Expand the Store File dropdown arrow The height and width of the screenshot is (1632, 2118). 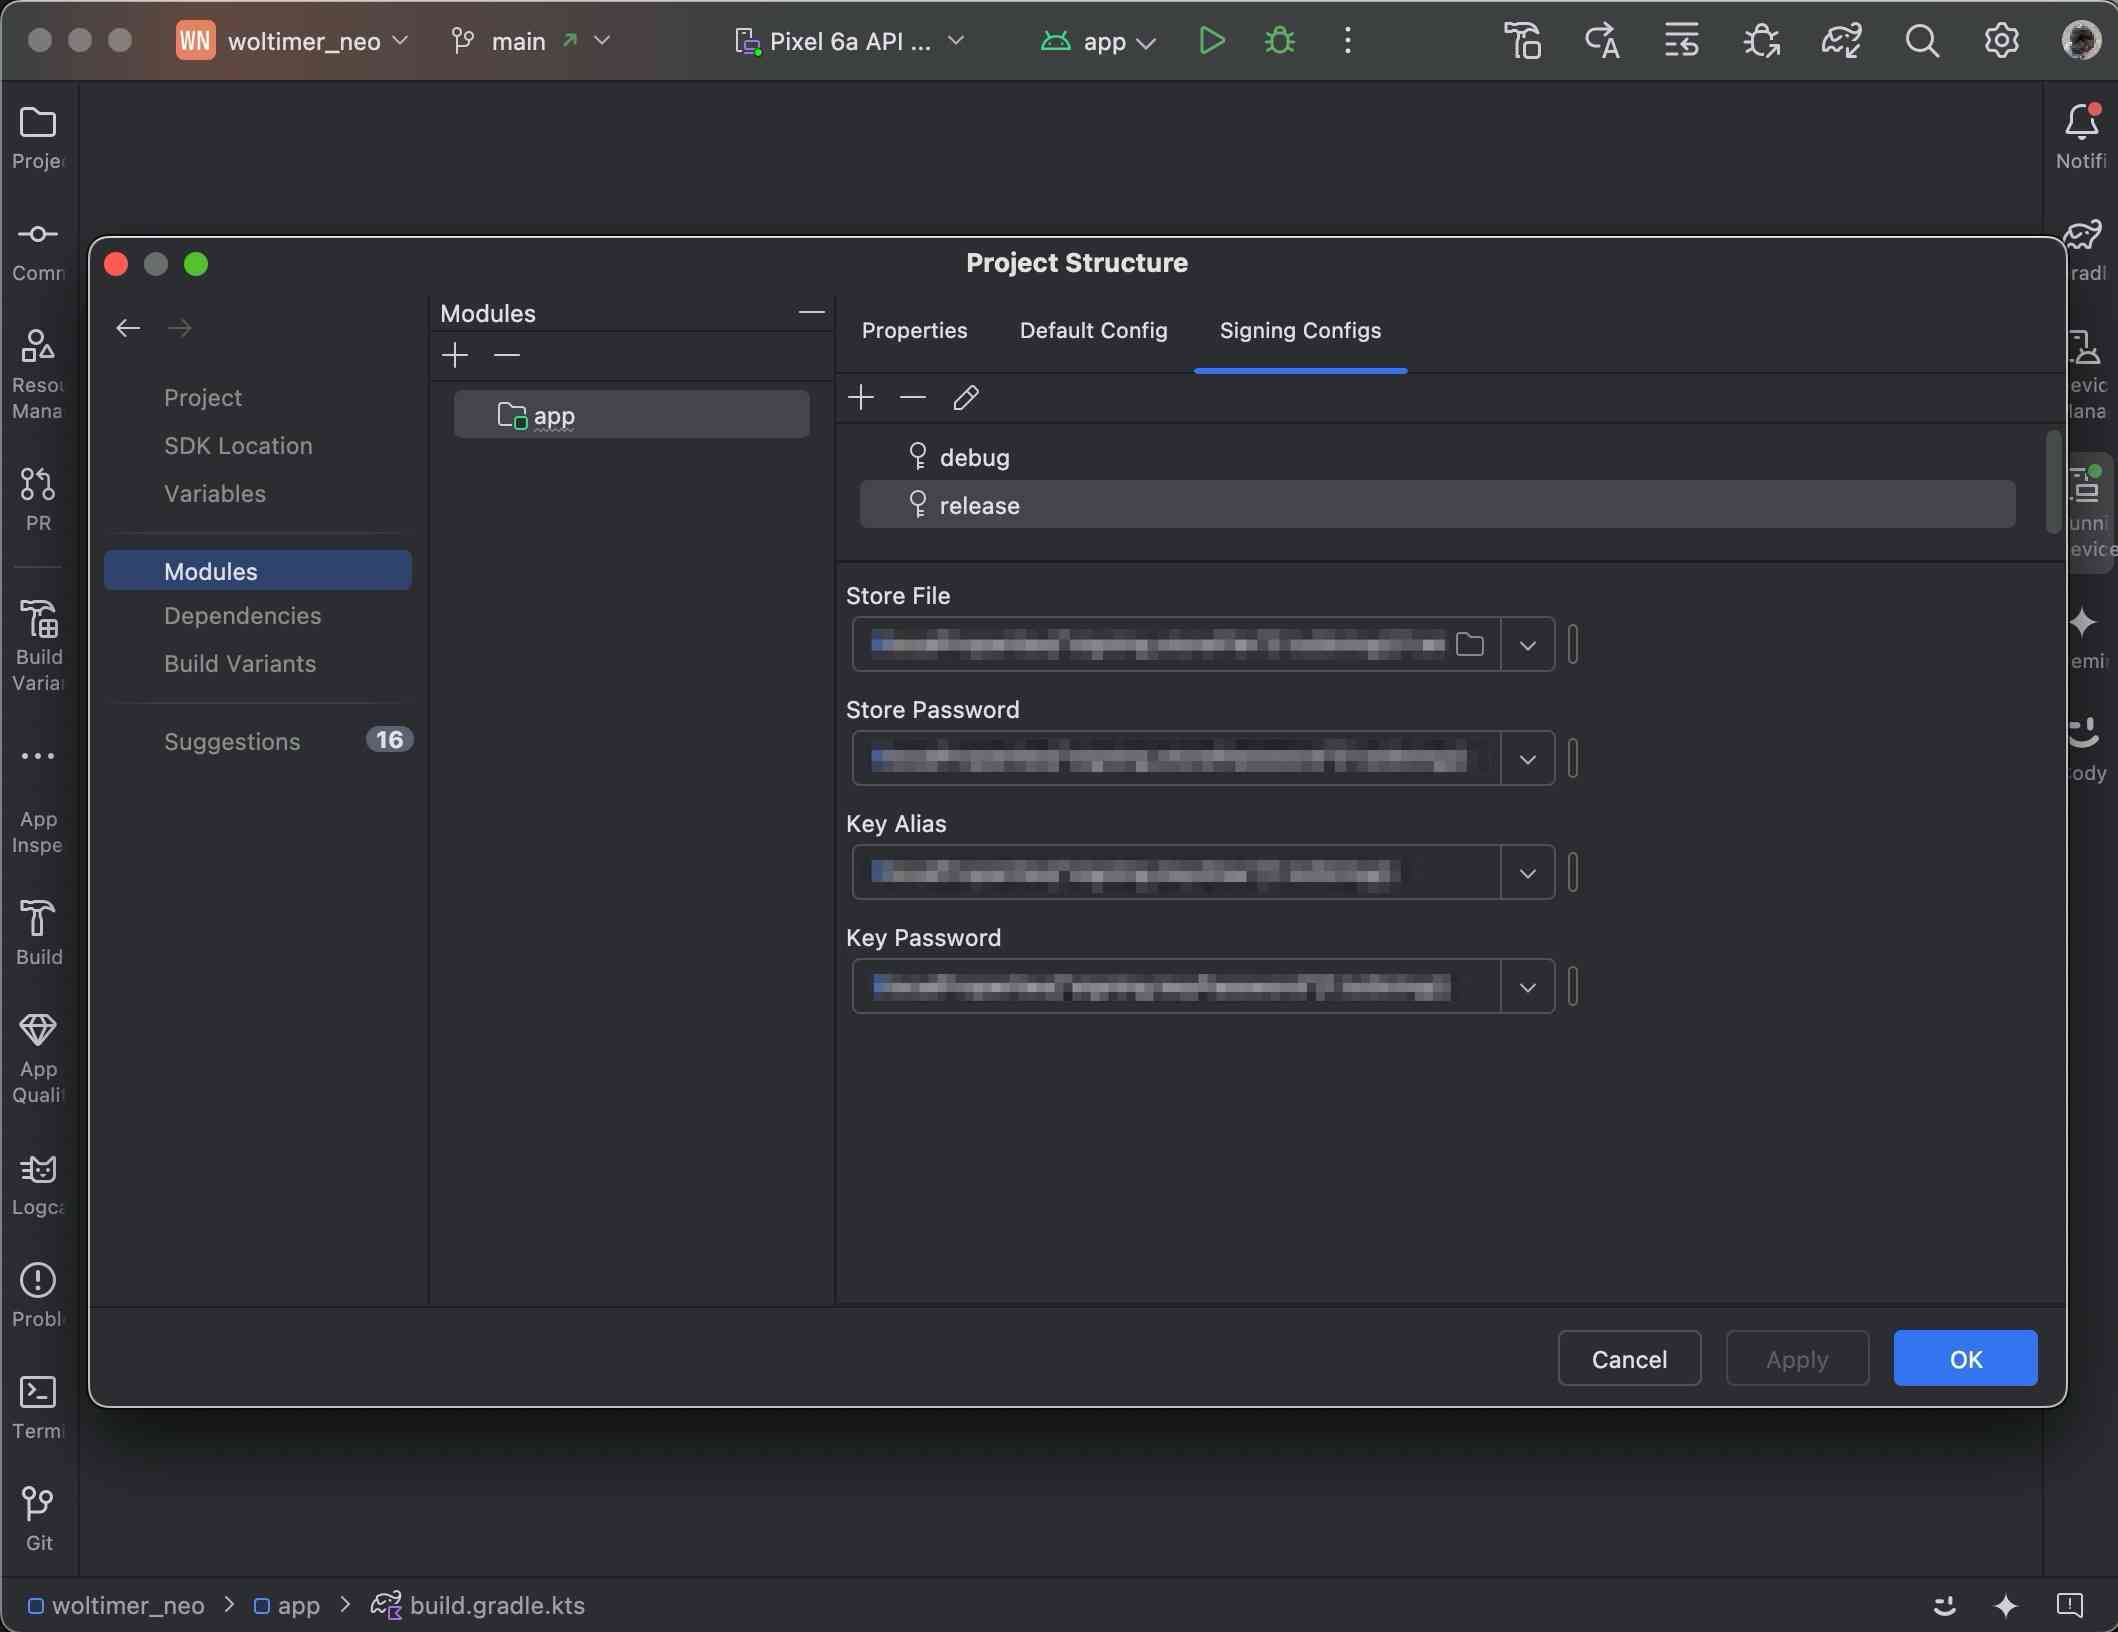pos(1527,645)
